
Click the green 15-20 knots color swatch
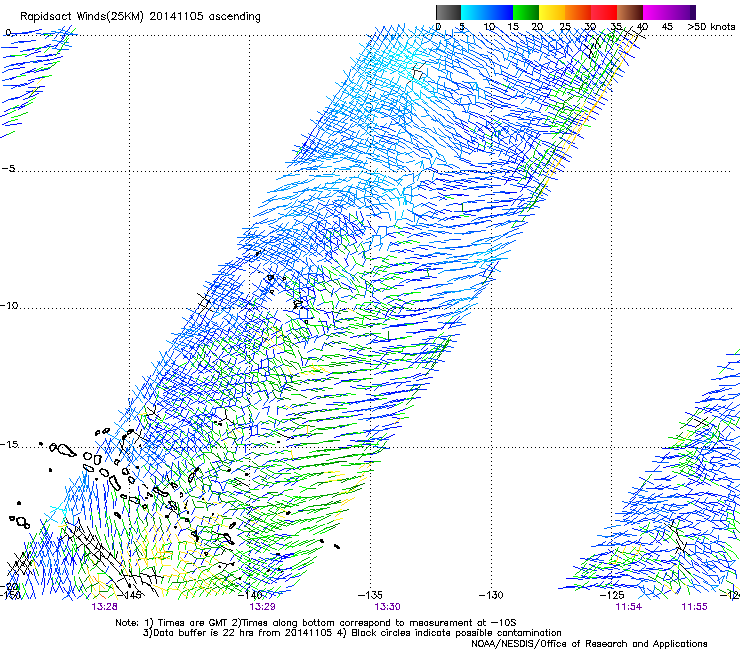526,12
